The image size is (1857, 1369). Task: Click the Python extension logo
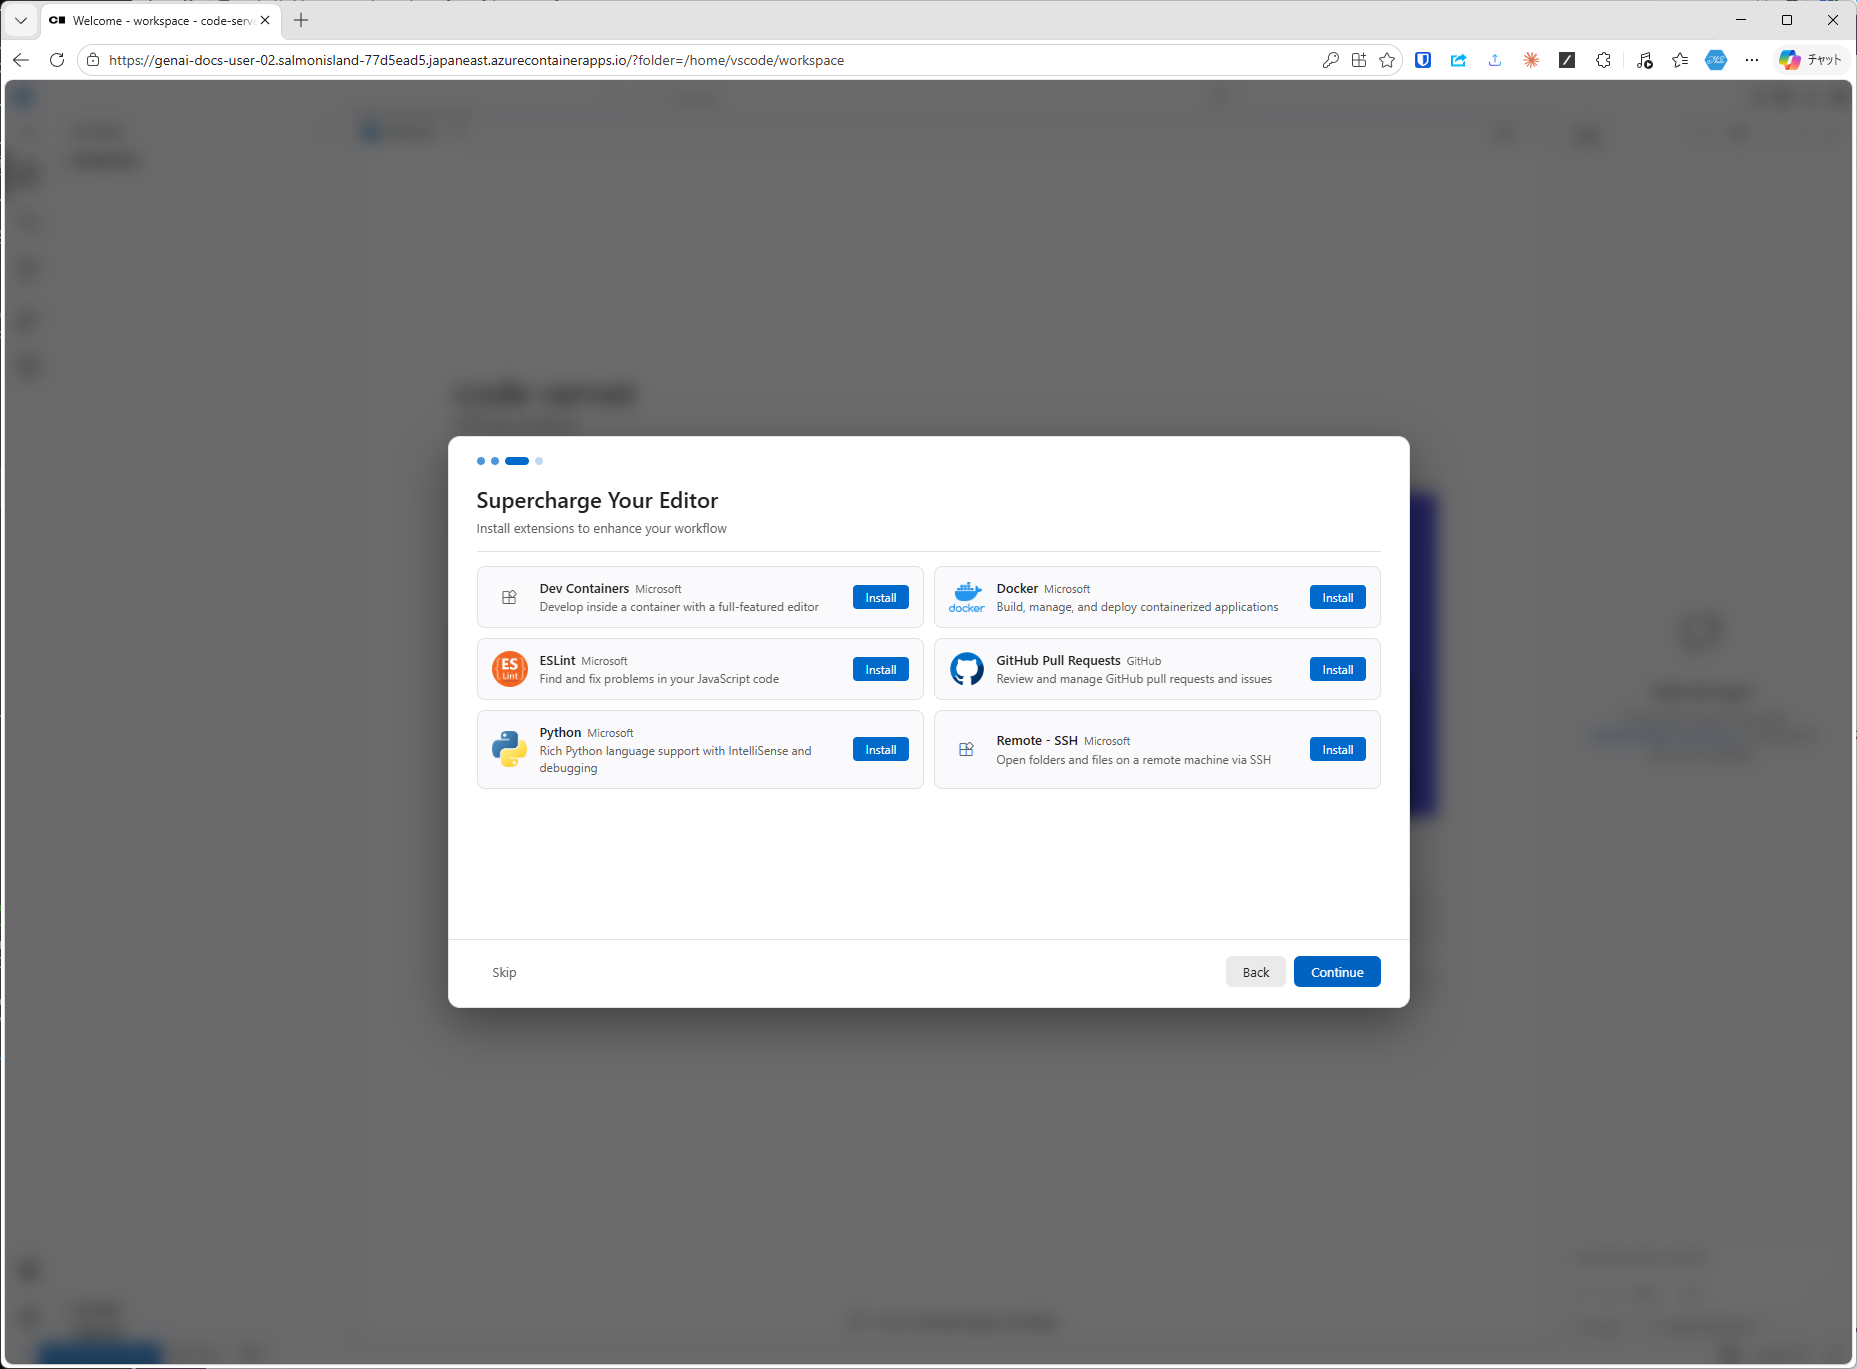510,749
